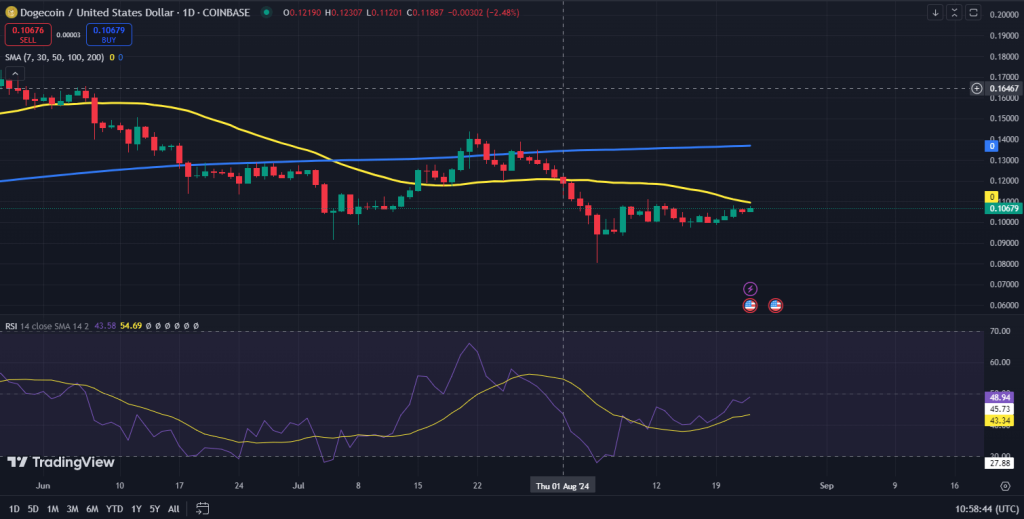Select the 5D time range
The height and width of the screenshot is (519, 1024).
[33, 509]
